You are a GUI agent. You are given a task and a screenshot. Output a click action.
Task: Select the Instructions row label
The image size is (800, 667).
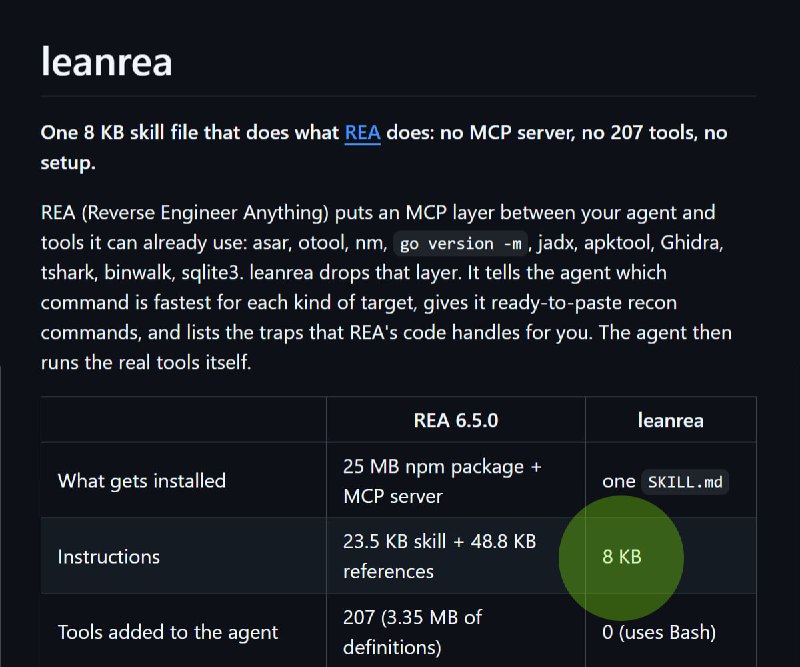click(x=109, y=556)
